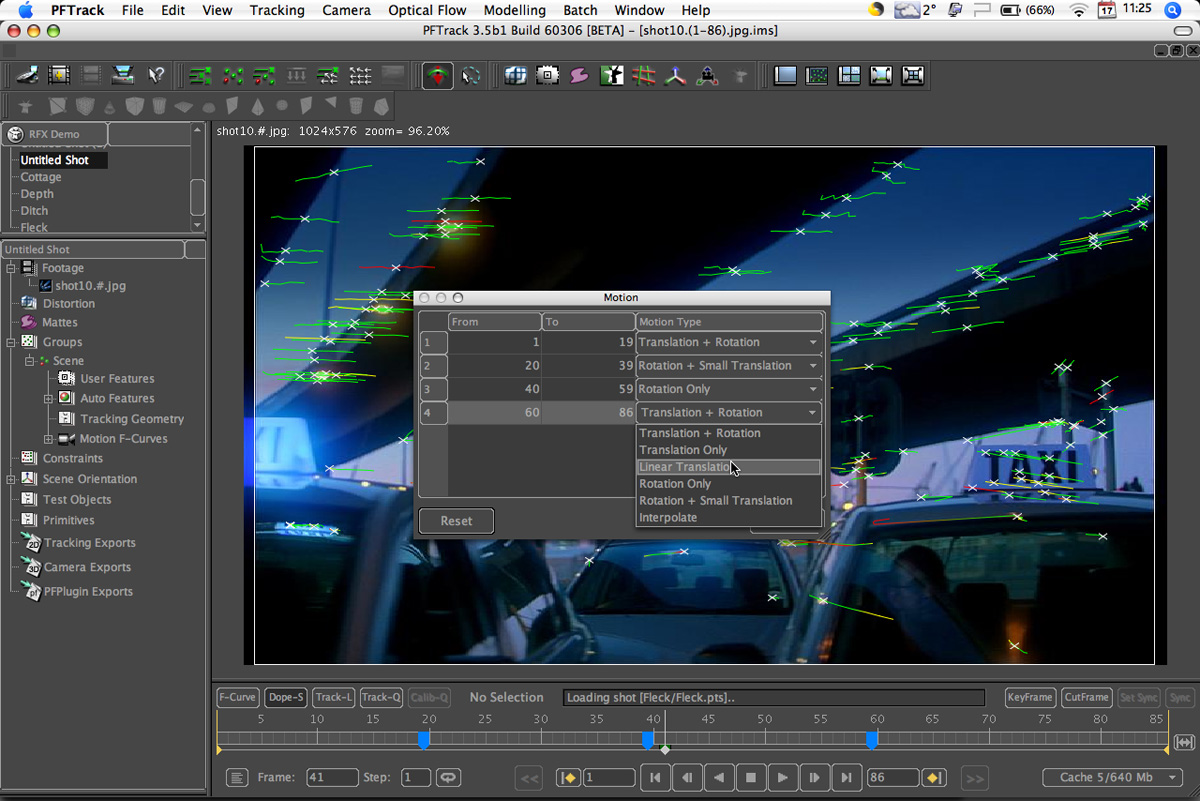Screen dimensions: 1200x801
Task: Expand the Motion F-Curves tree node
Action: (48, 438)
